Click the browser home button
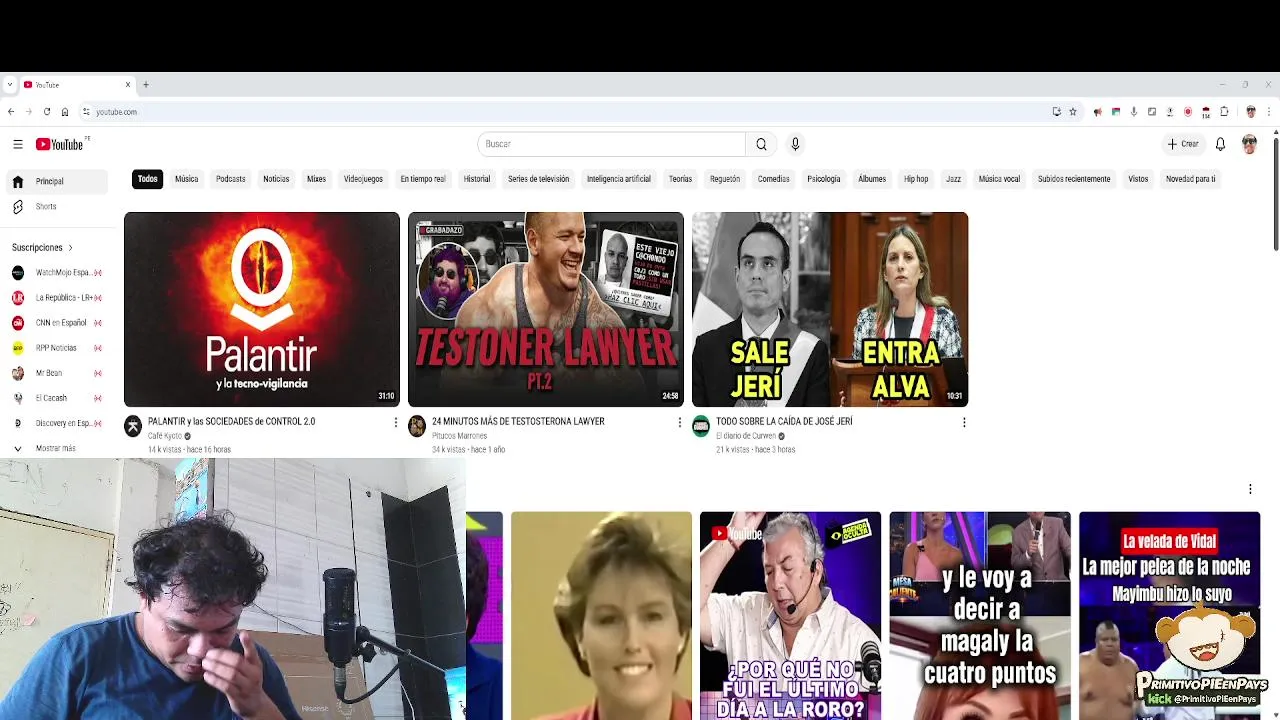1280x720 pixels. (x=65, y=112)
